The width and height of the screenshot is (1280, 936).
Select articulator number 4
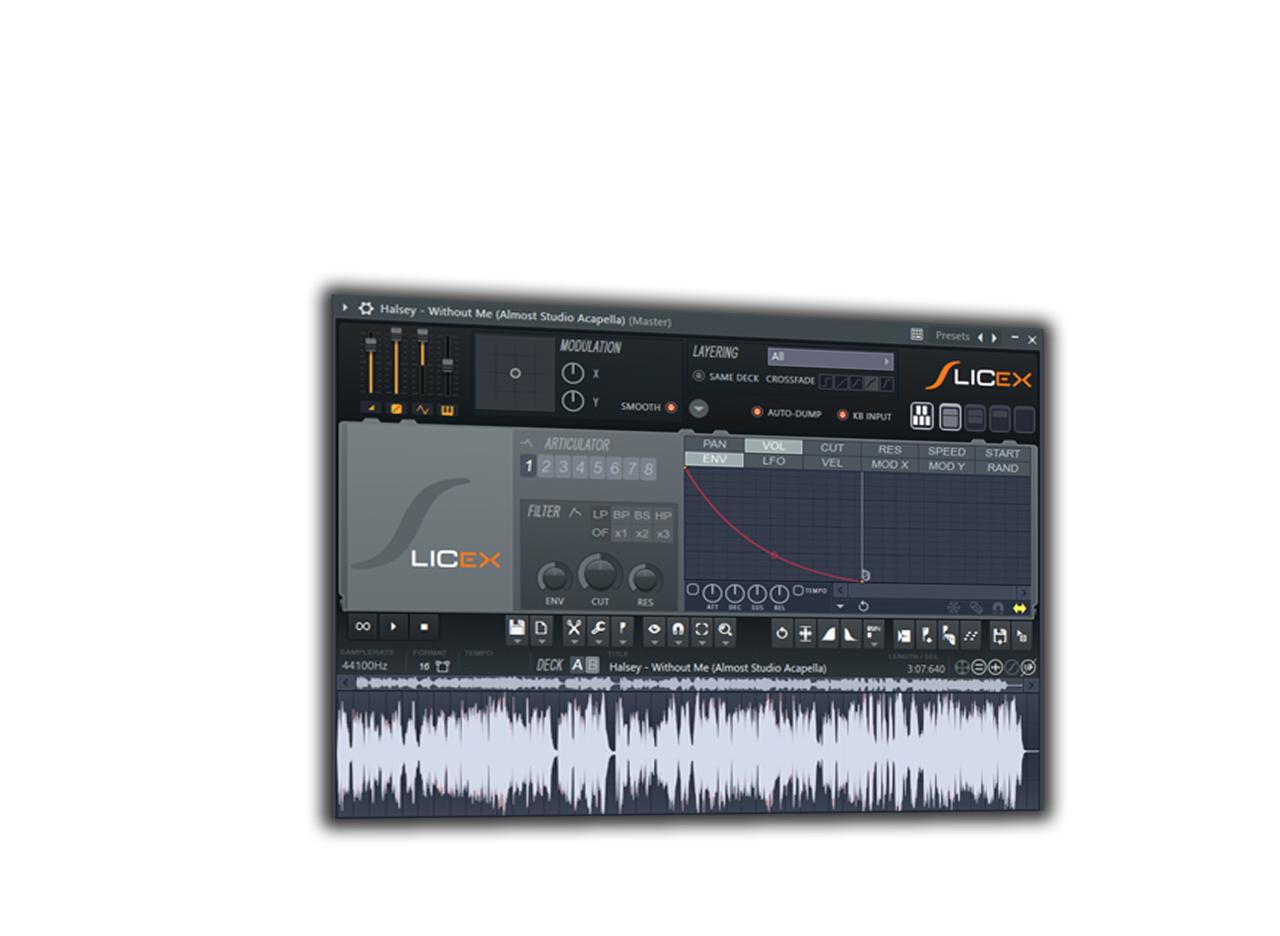tap(580, 467)
